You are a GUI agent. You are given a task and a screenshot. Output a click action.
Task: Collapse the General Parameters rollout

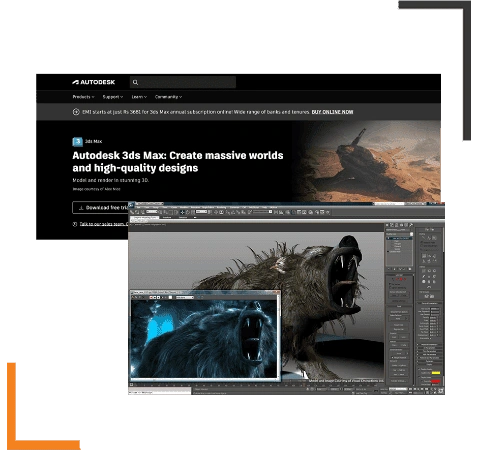coord(429,303)
